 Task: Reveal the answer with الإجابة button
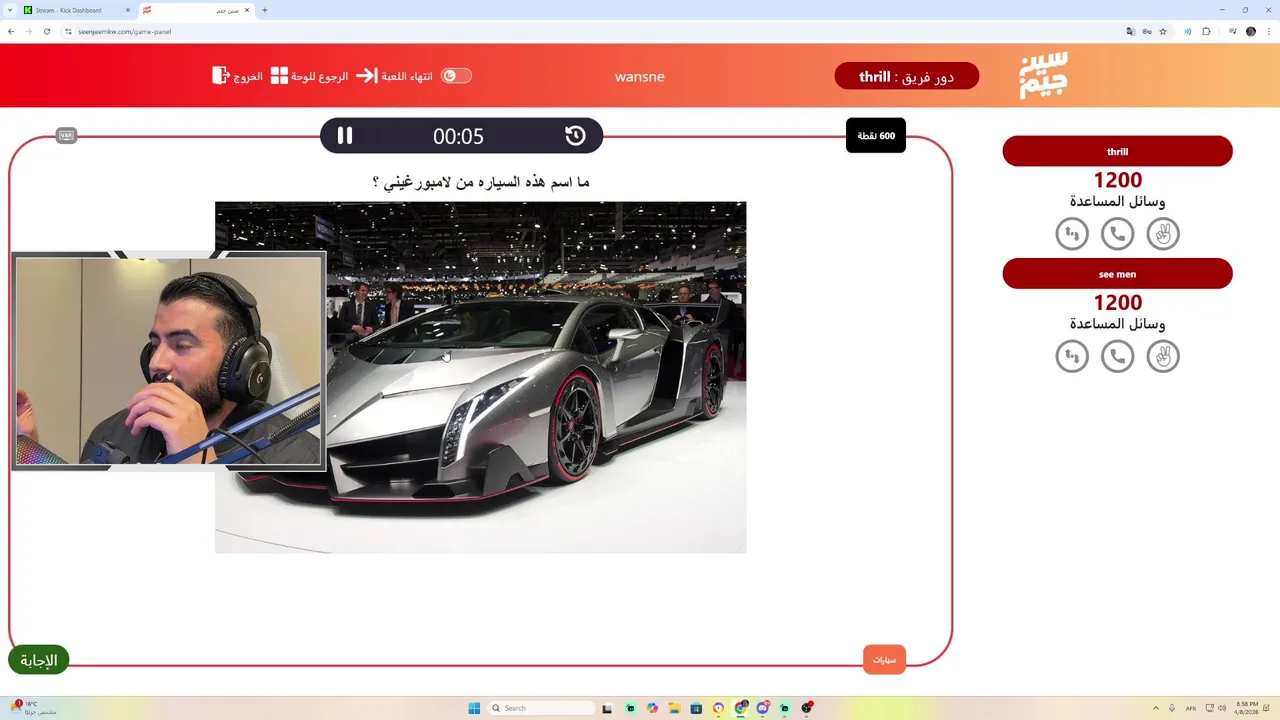[39, 660]
